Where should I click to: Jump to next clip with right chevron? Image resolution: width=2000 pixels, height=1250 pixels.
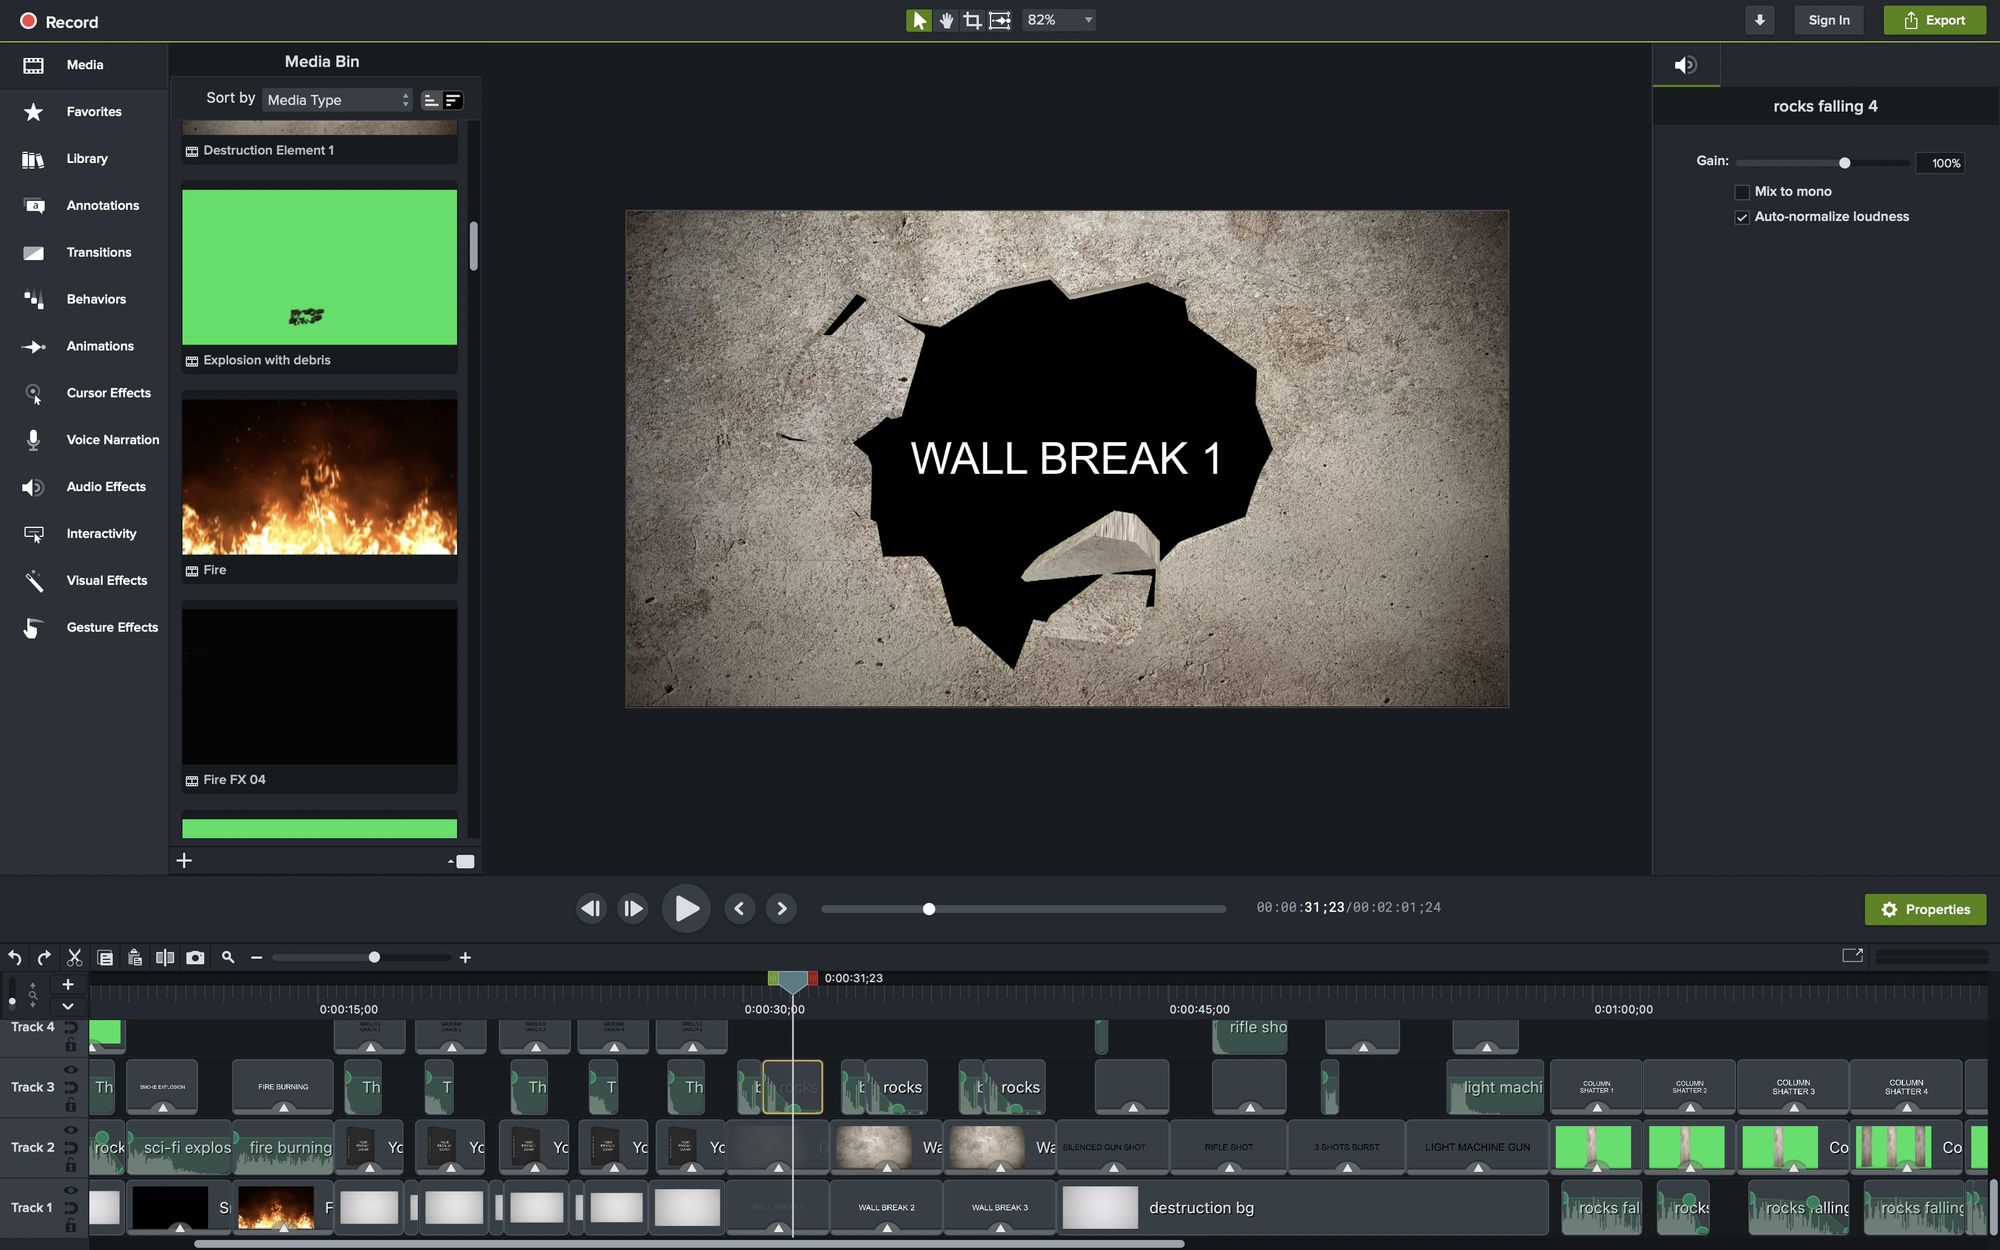[x=782, y=908]
